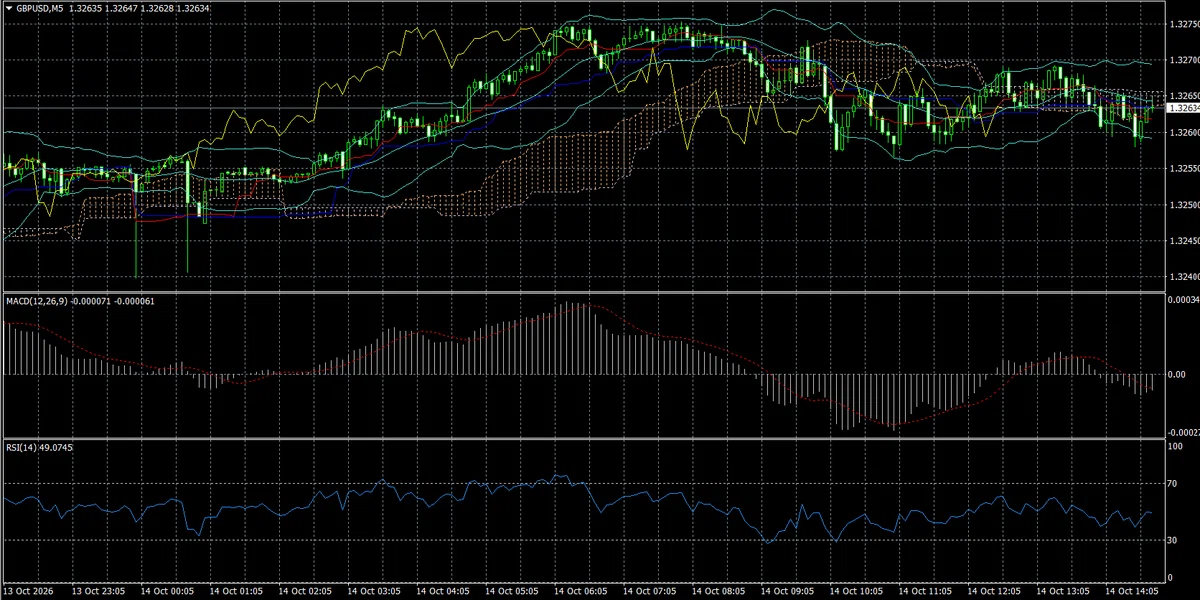The image size is (1200, 600).
Task: Click the 14 Oct 03:05 time label
Action: point(376,591)
